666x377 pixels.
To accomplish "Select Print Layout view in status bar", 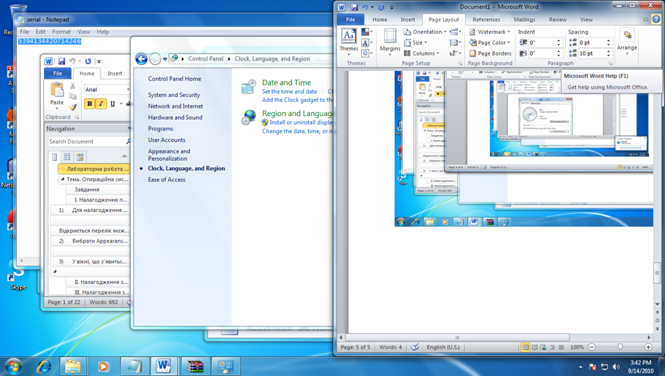I will coord(525,347).
